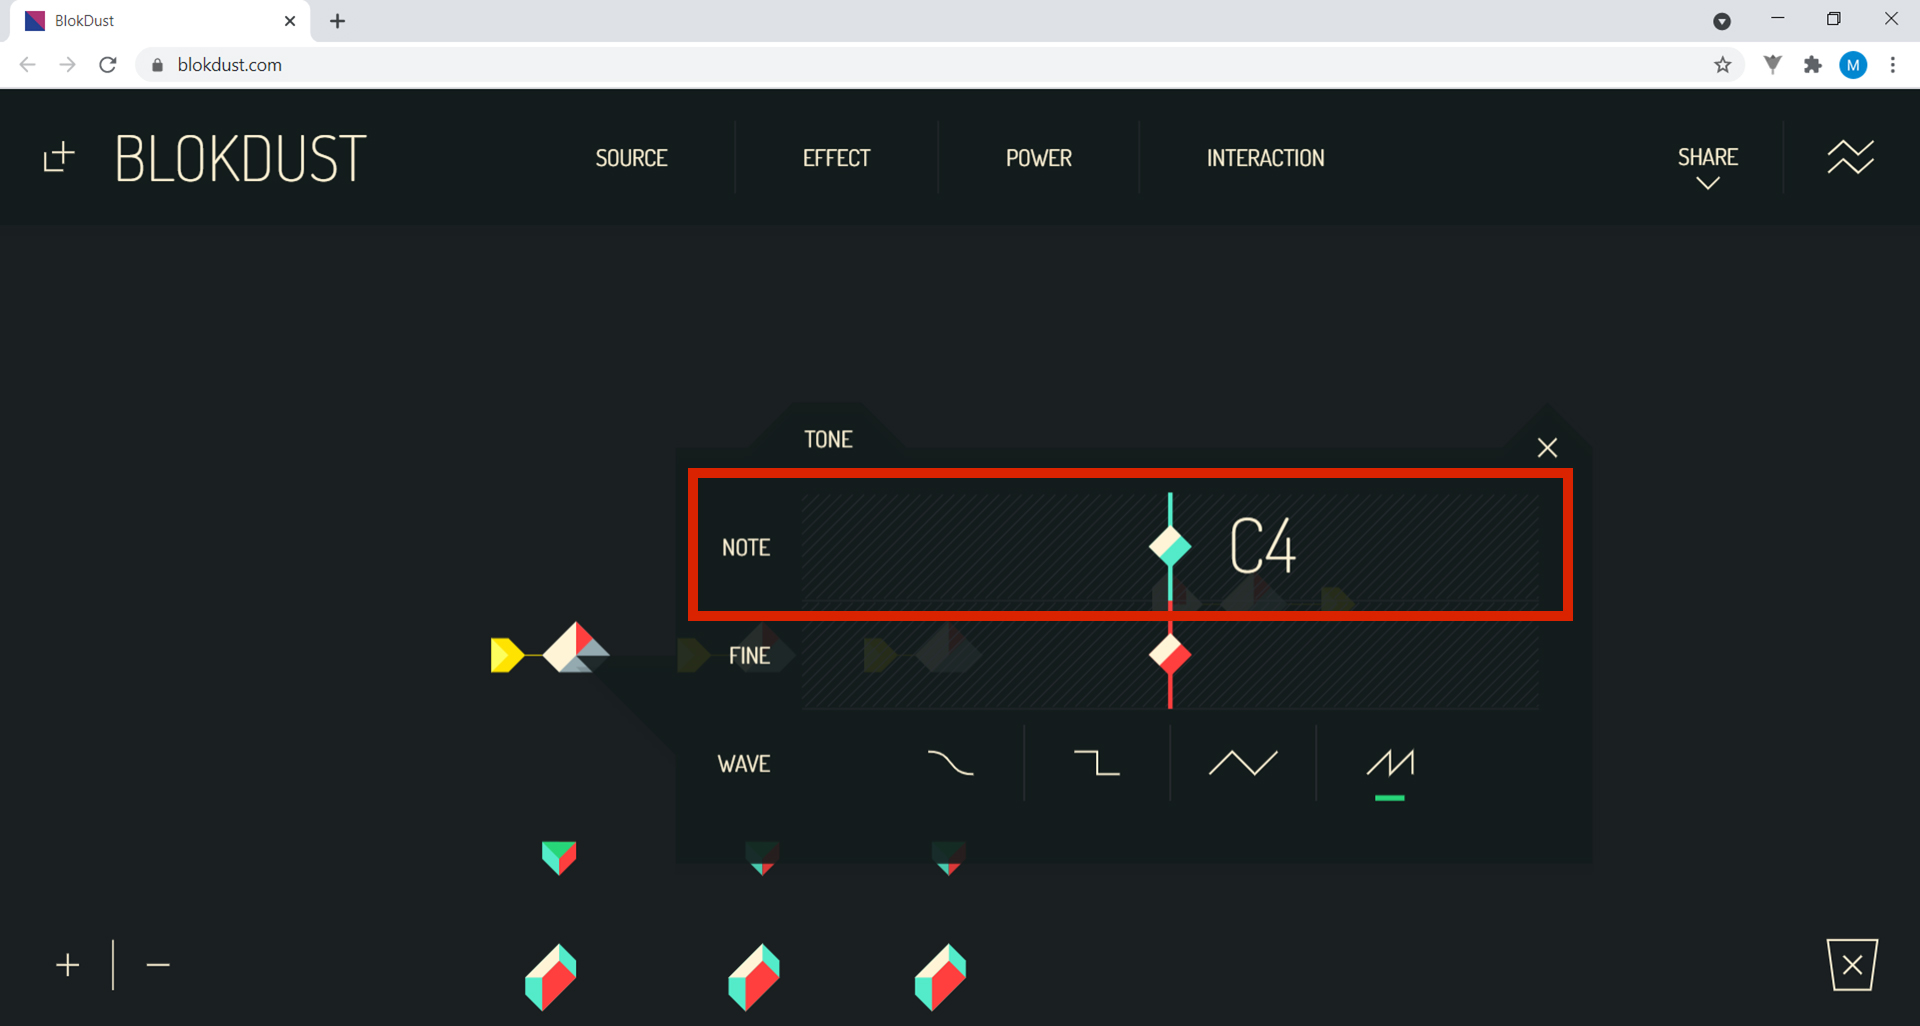Click the NOTE slider diamond handle
This screenshot has height=1026, width=1920.
[1170, 546]
